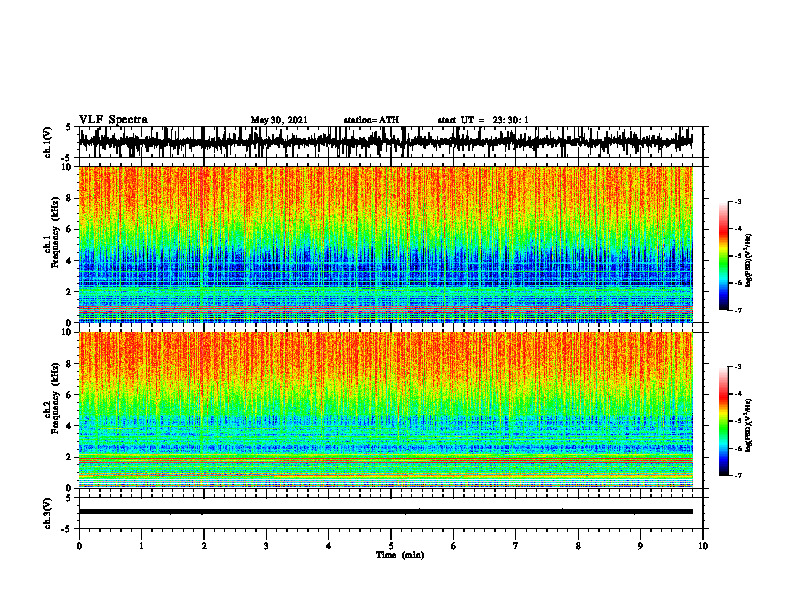Click the 4 kHz tick label on ch.2 axis
The height and width of the screenshot is (612, 792).
[x=69, y=426]
